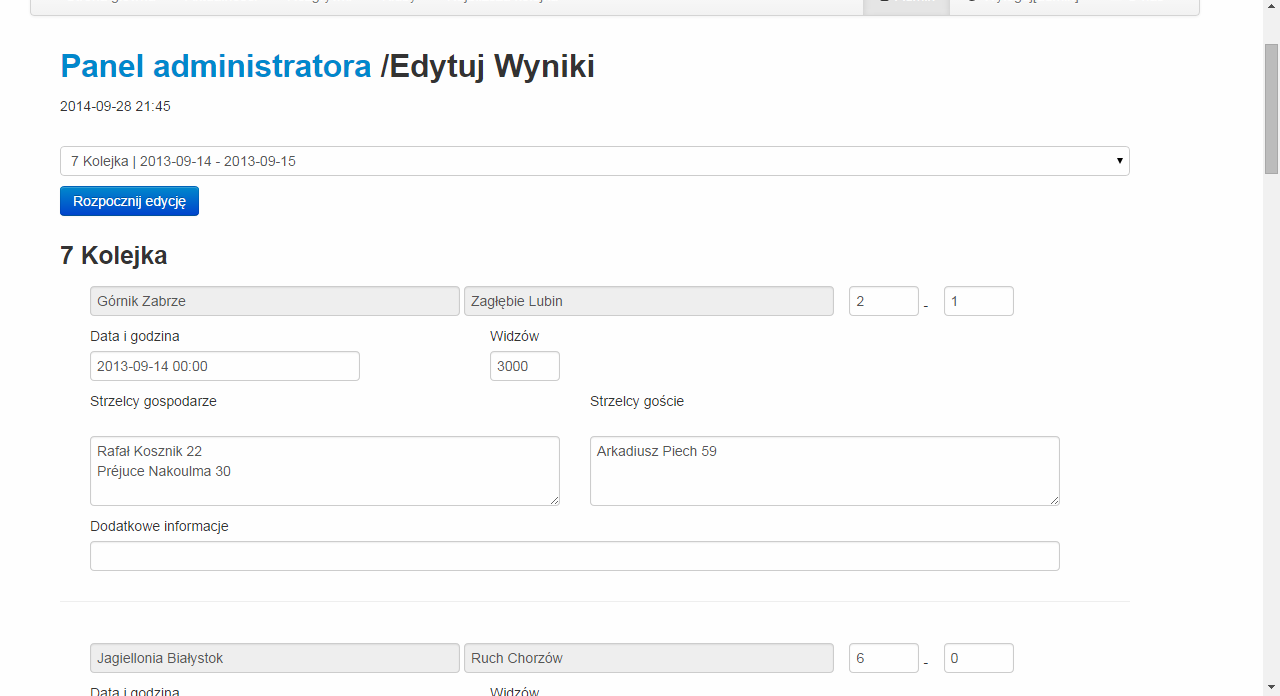The height and width of the screenshot is (696, 1280).
Task: Click into the Strzelcy gospodarze text area
Action: (x=324, y=471)
